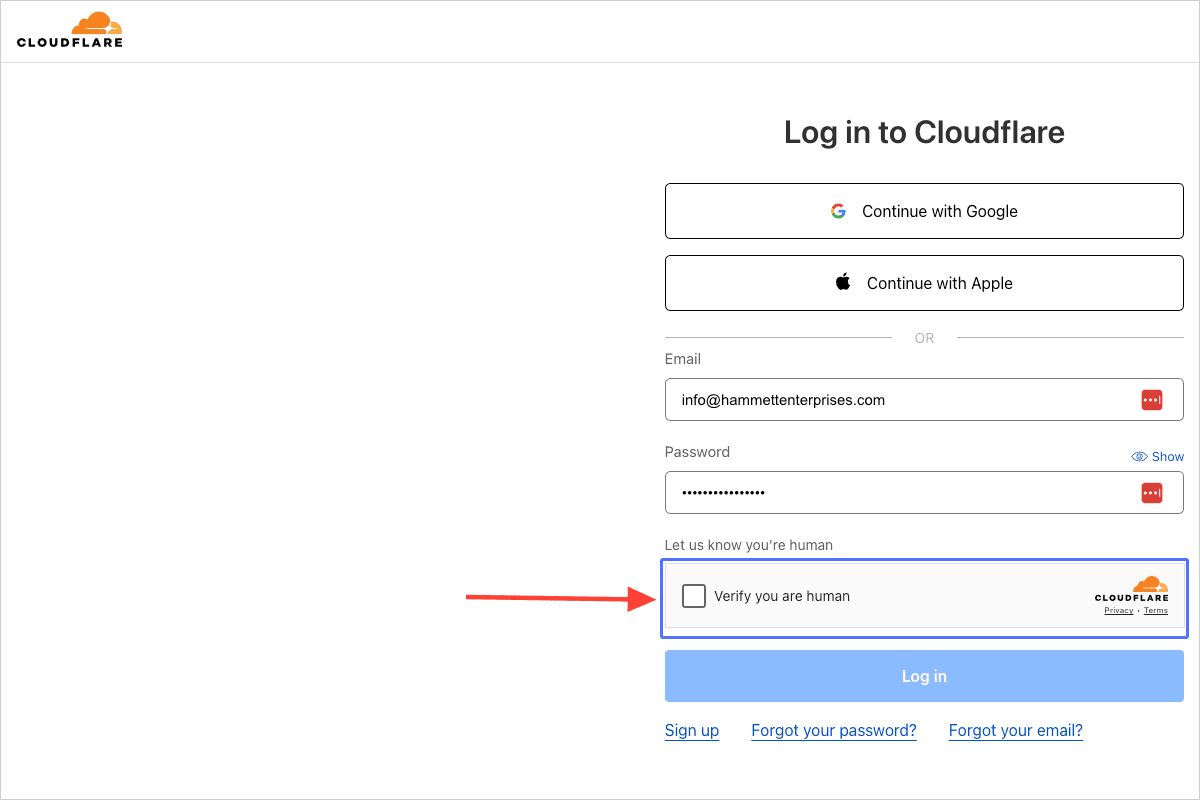Follow the 'Forgot your password?' link
Viewport: 1200px width, 800px height.
(833, 730)
